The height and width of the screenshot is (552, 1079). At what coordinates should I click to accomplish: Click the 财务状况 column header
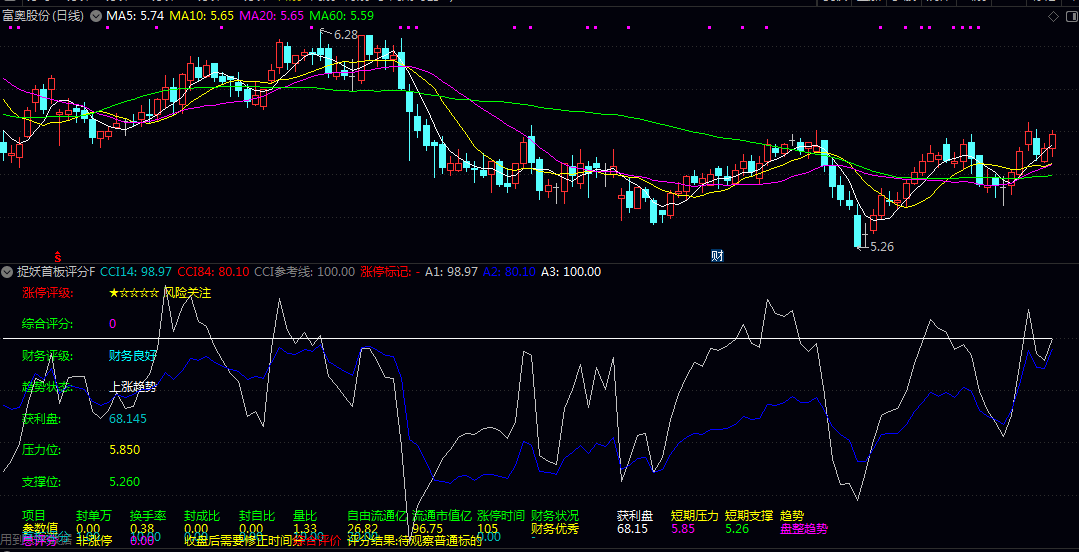(x=555, y=516)
